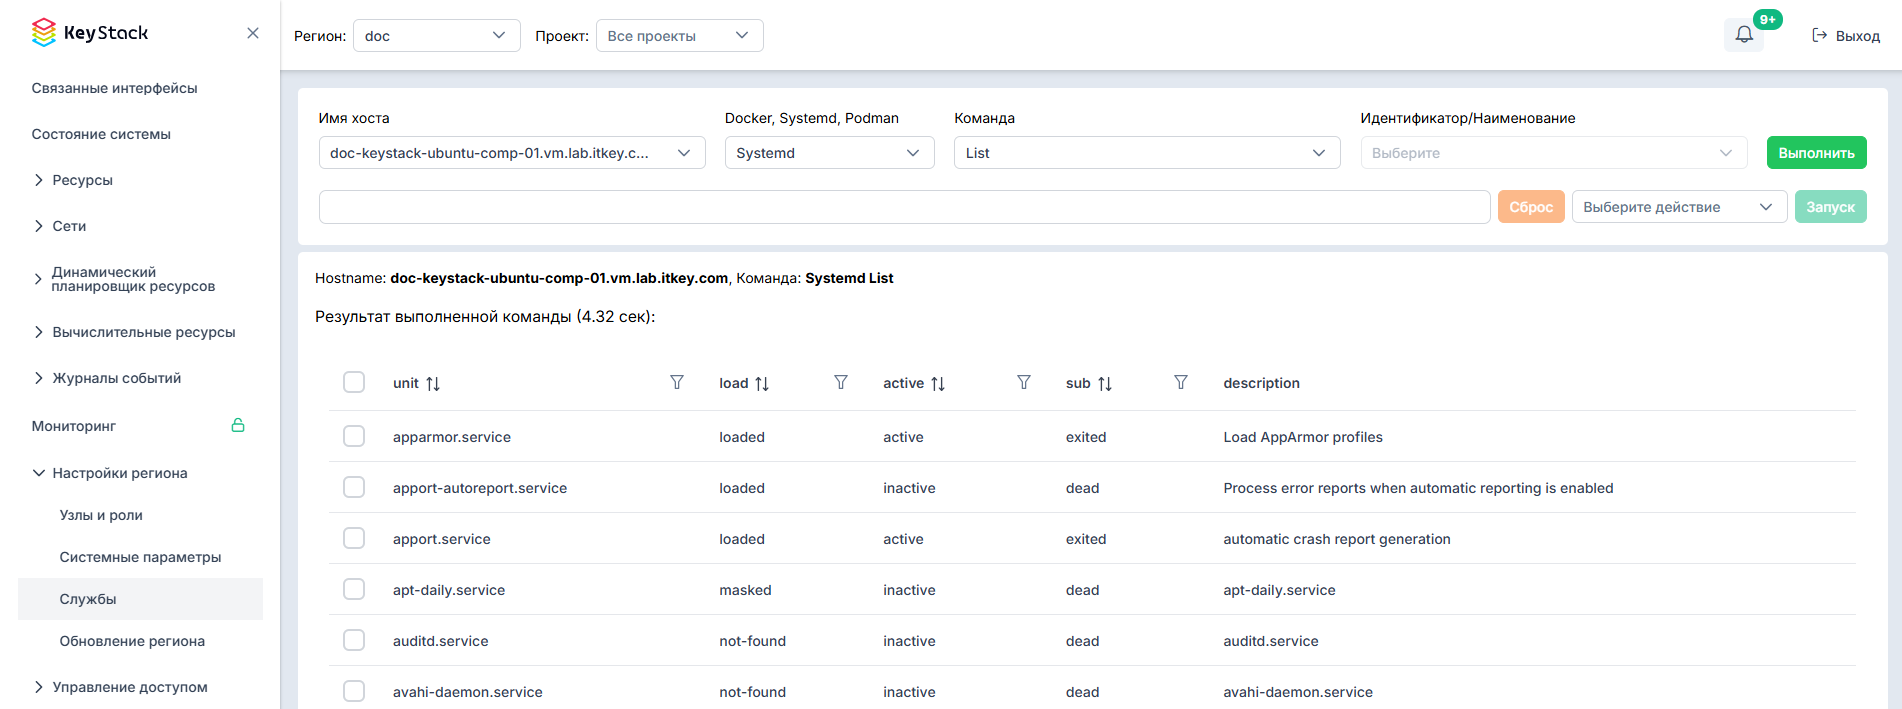The width and height of the screenshot is (1902, 709).
Task: Click the wide filter text input field
Action: 904,207
